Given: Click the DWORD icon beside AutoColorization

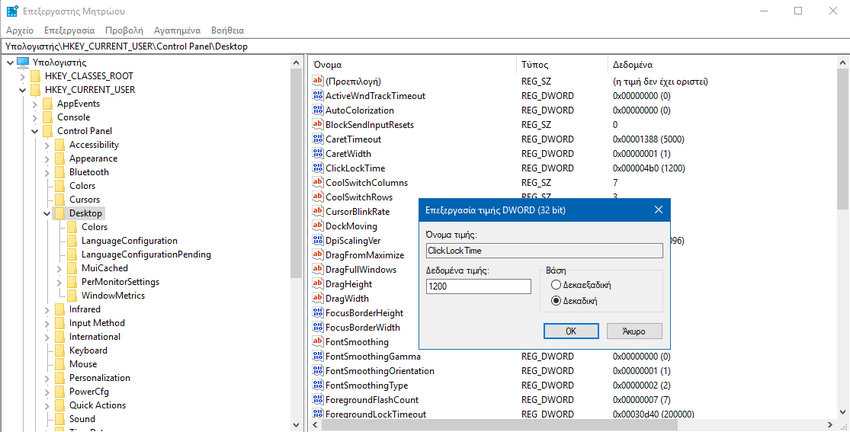Looking at the screenshot, I should (x=318, y=110).
